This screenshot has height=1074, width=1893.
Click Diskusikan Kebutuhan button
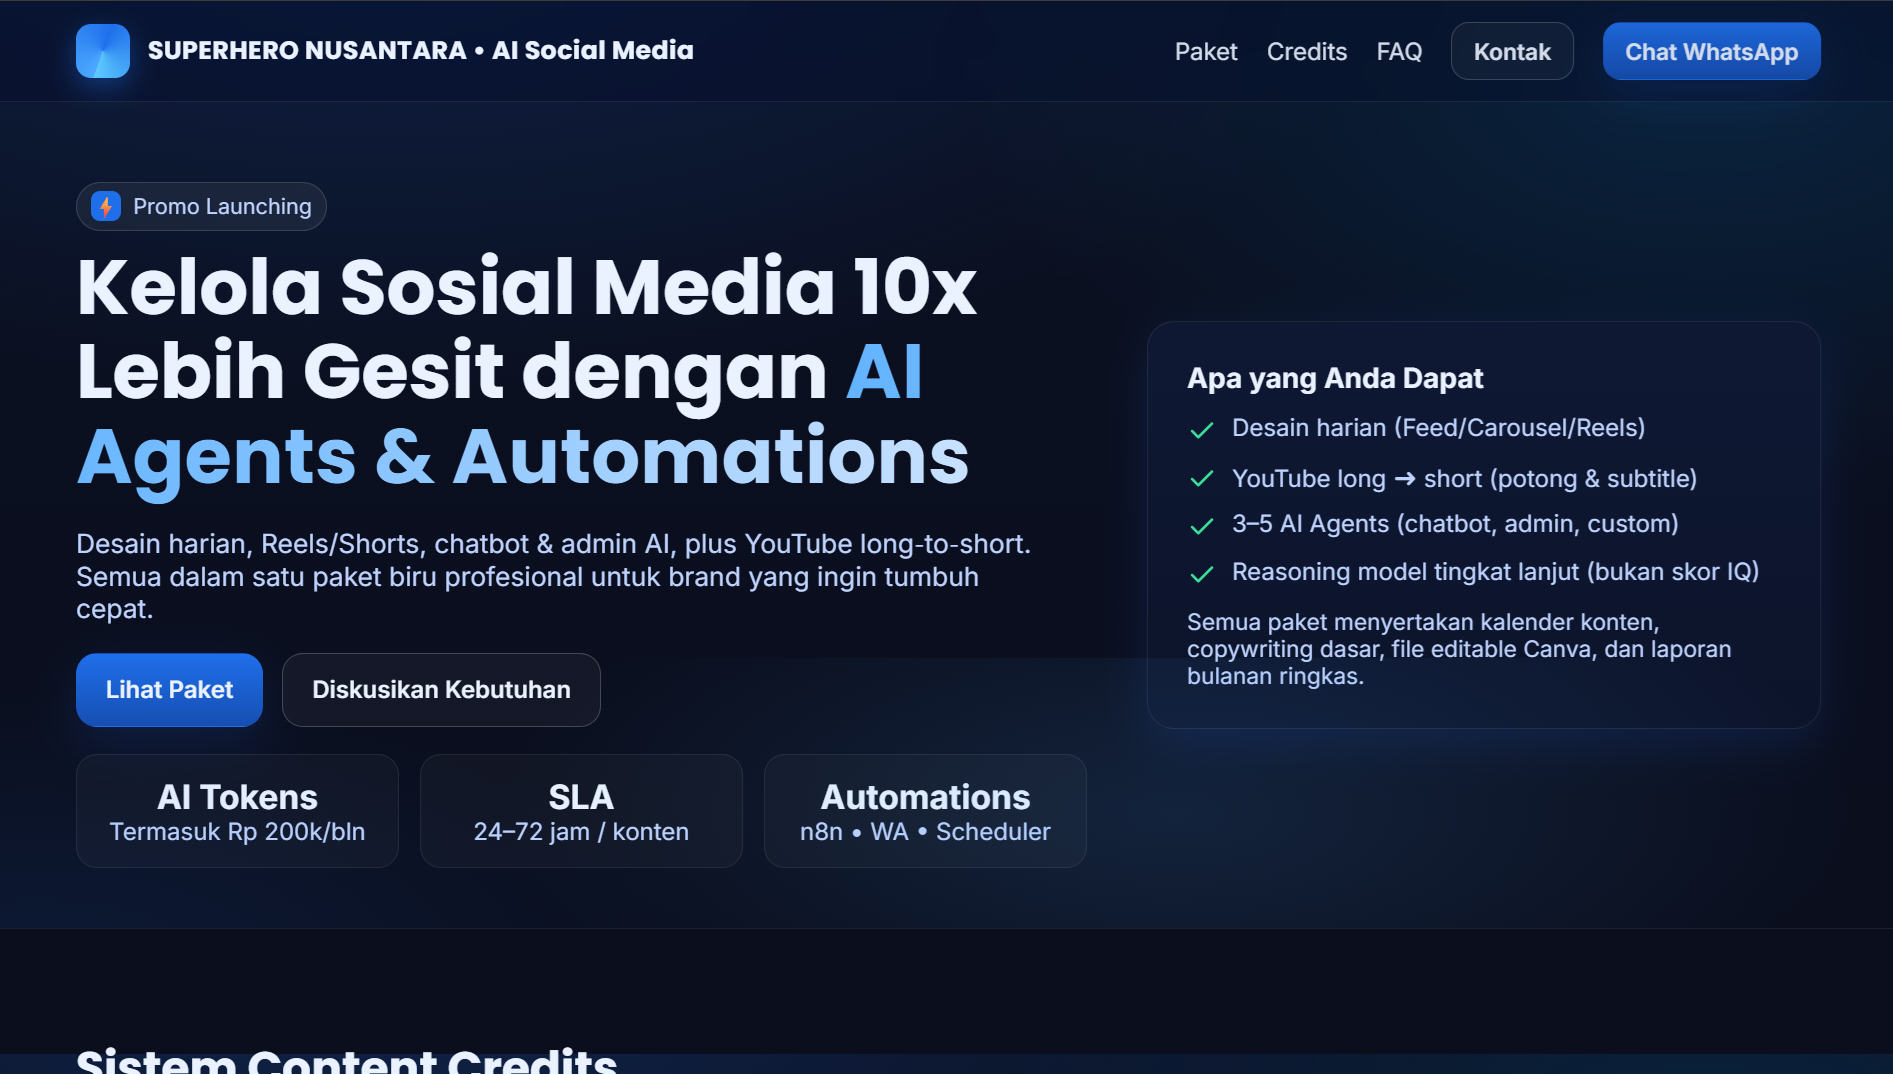tap(440, 690)
